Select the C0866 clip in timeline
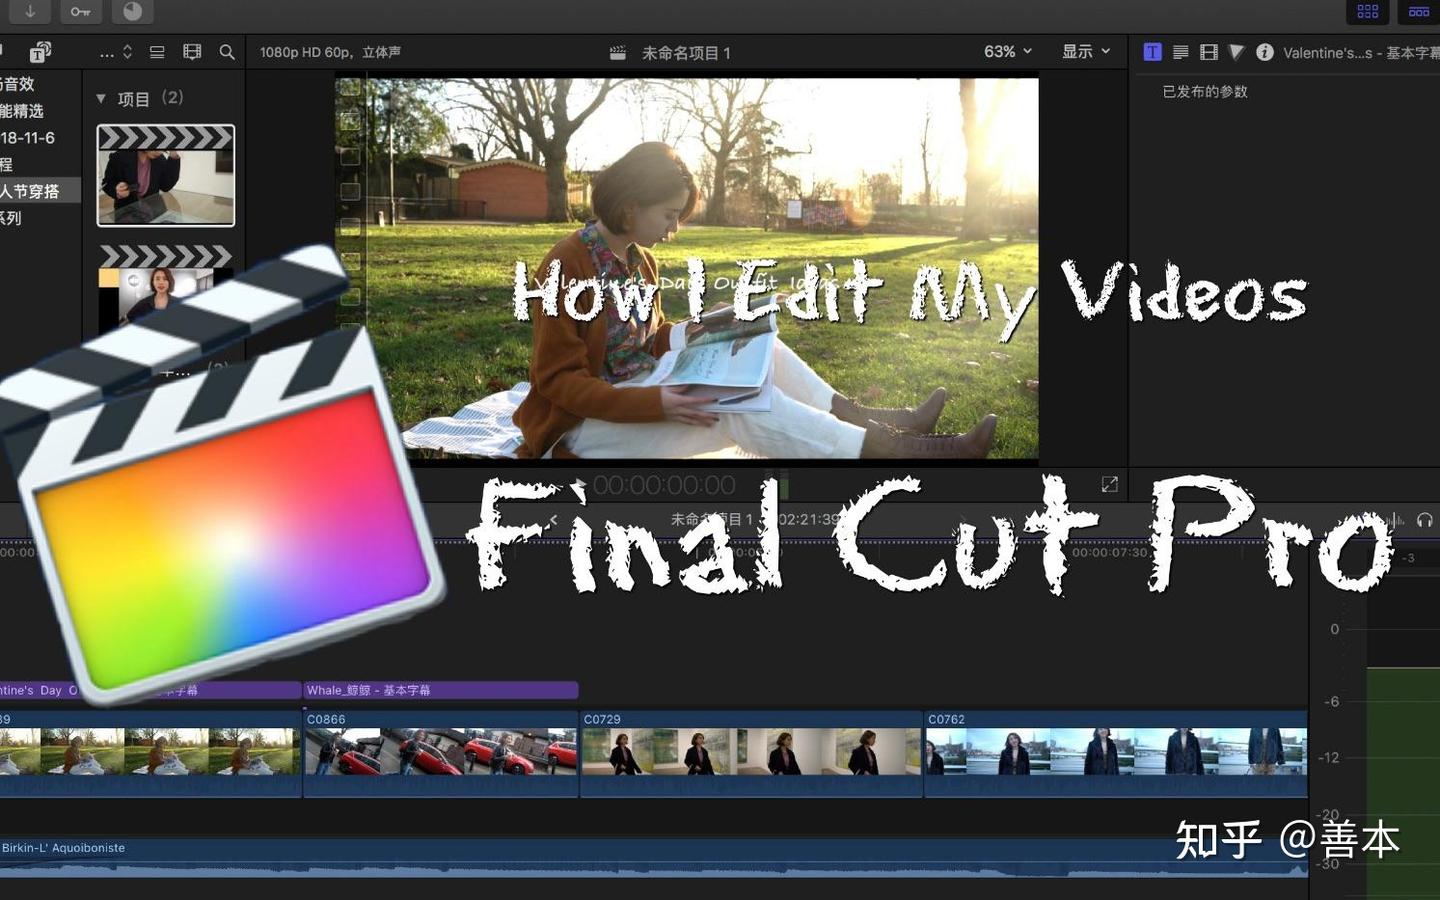This screenshot has width=1440, height=900. pyautogui.click(x=441, y=754)
